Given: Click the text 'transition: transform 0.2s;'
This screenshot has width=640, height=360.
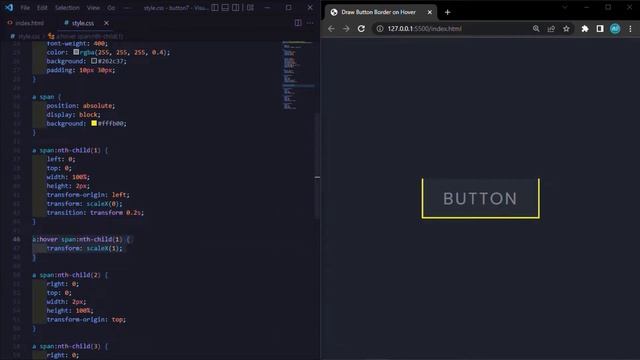Looking at the screenshot, I should click(95, 213).
